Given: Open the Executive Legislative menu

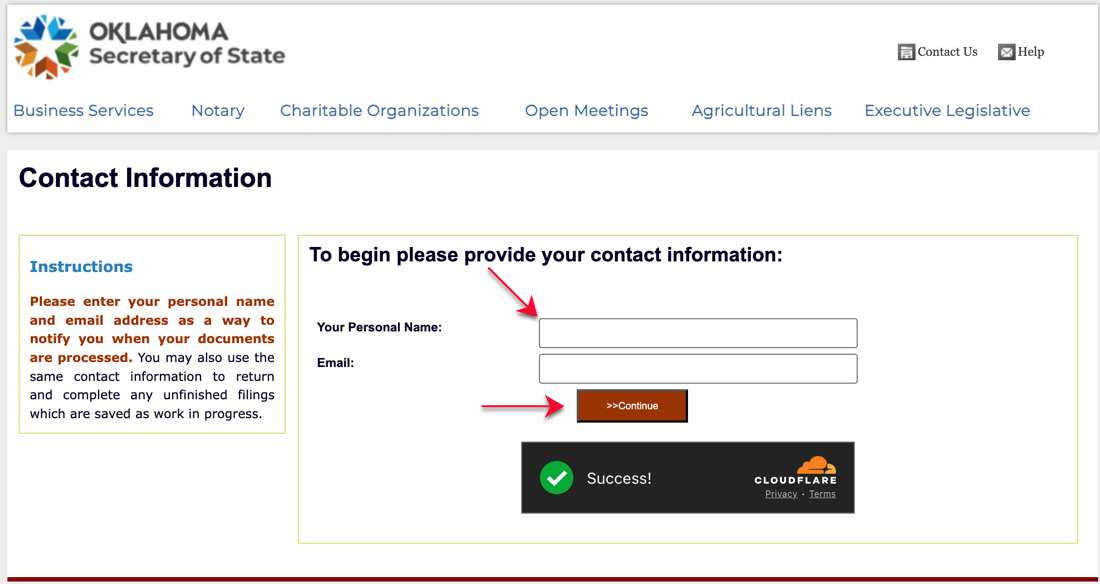Looking at the screenshot, I should point(947,111).
